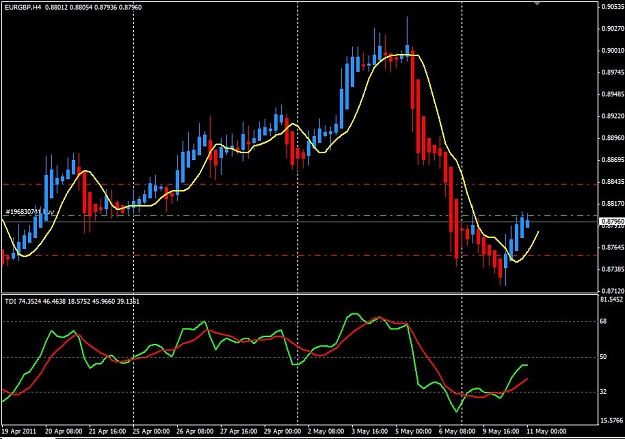The height and width of the screenshot is (439, 625).
Task: Click TDI level label 50
Action: (603, 356)
